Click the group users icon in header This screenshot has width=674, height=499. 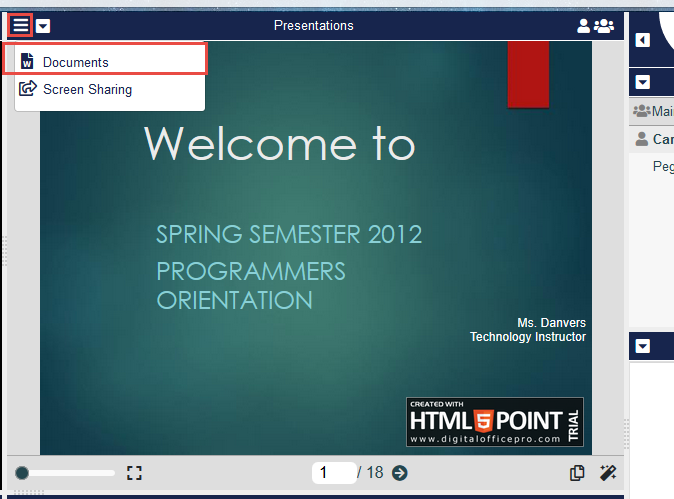tap(604, 26)
